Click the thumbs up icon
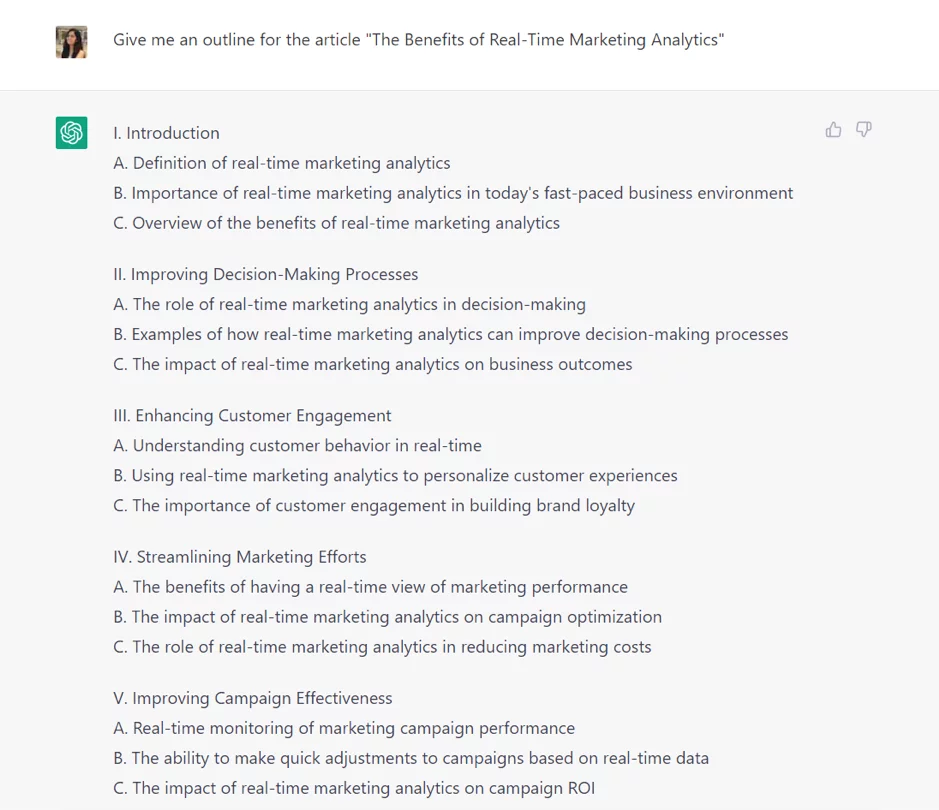This screenshot has height=810, width=939. (833, 129)
